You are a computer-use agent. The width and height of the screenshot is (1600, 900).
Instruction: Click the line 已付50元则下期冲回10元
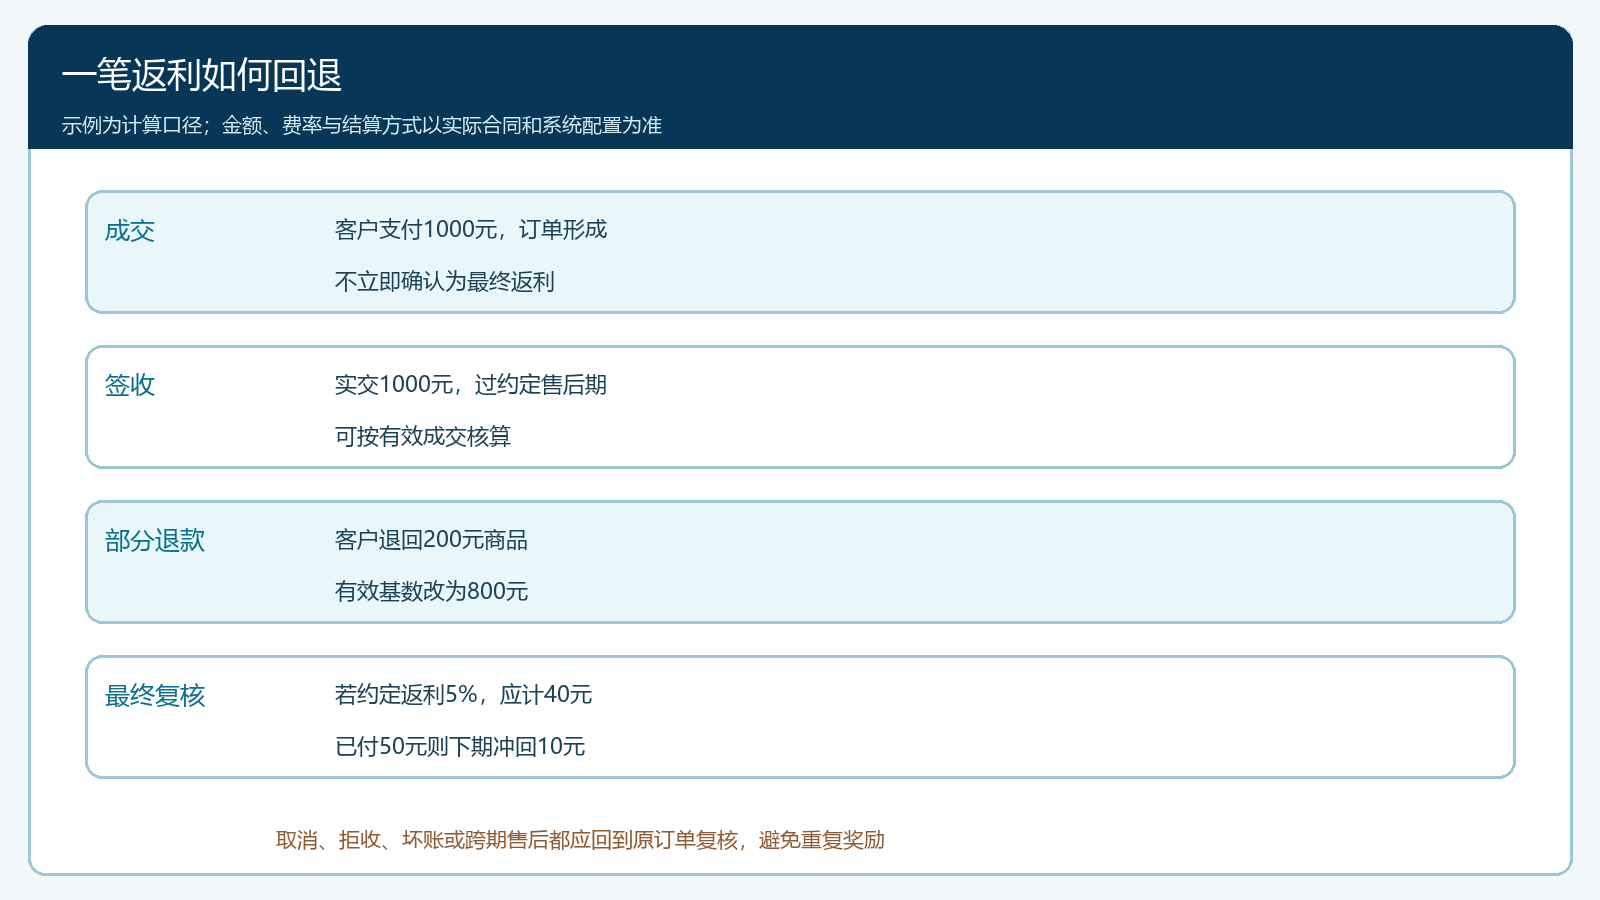pyautogui.click(x=460, y=746)
